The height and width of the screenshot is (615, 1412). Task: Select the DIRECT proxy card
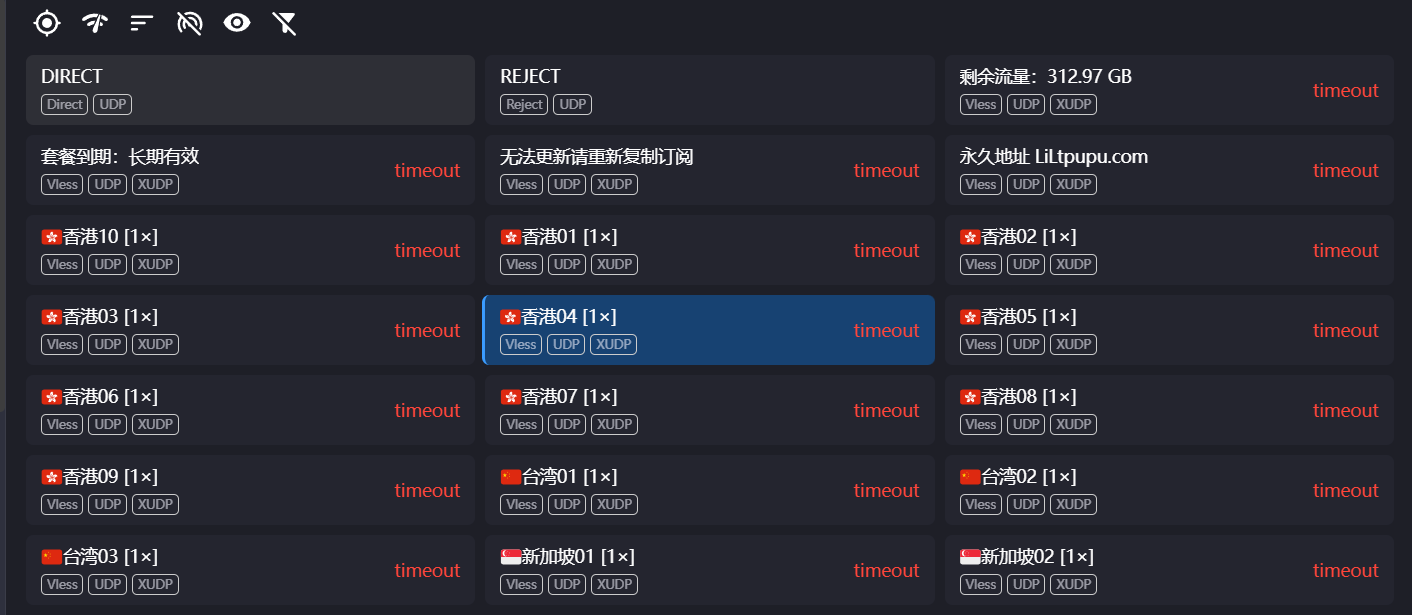(x=250, y=89)
